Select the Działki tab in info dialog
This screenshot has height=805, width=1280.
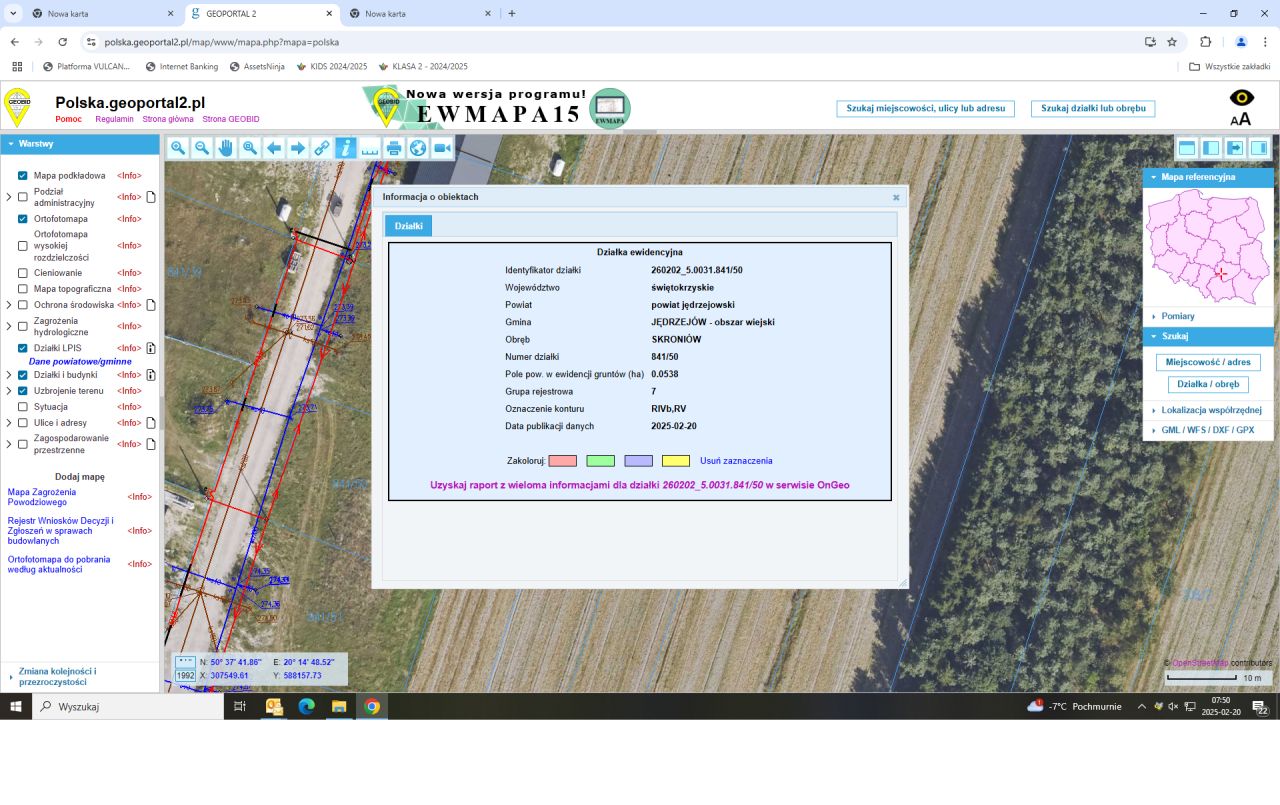tap(408, 226)
